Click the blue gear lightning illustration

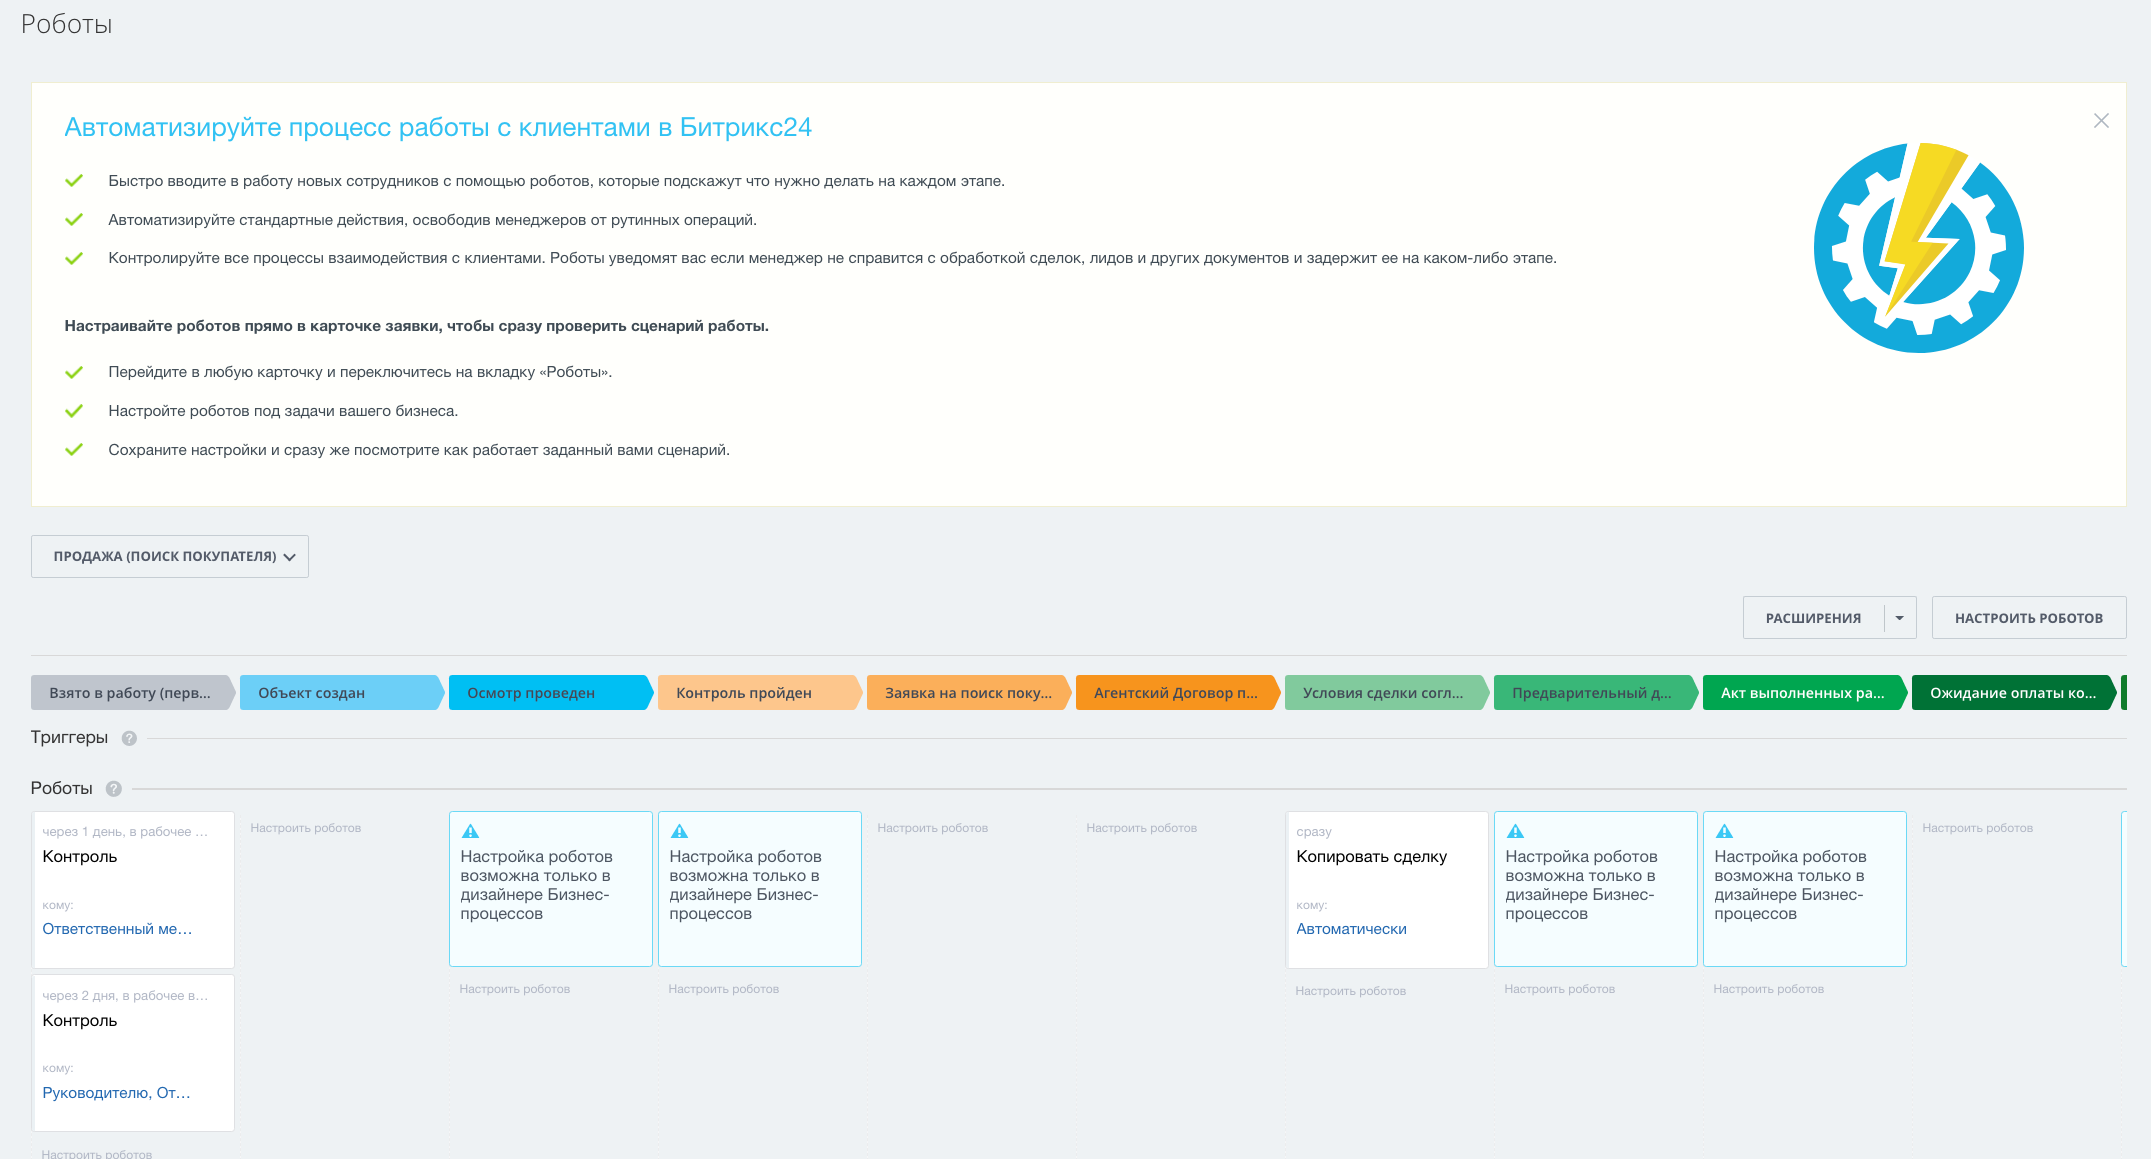click(1918, 247)
